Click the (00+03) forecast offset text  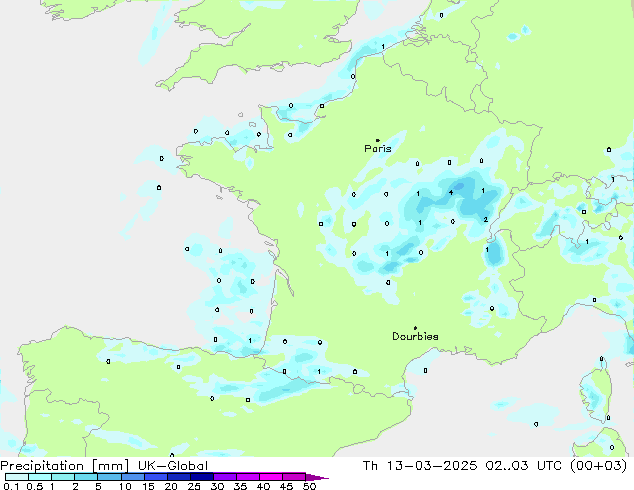click(598, 466)
